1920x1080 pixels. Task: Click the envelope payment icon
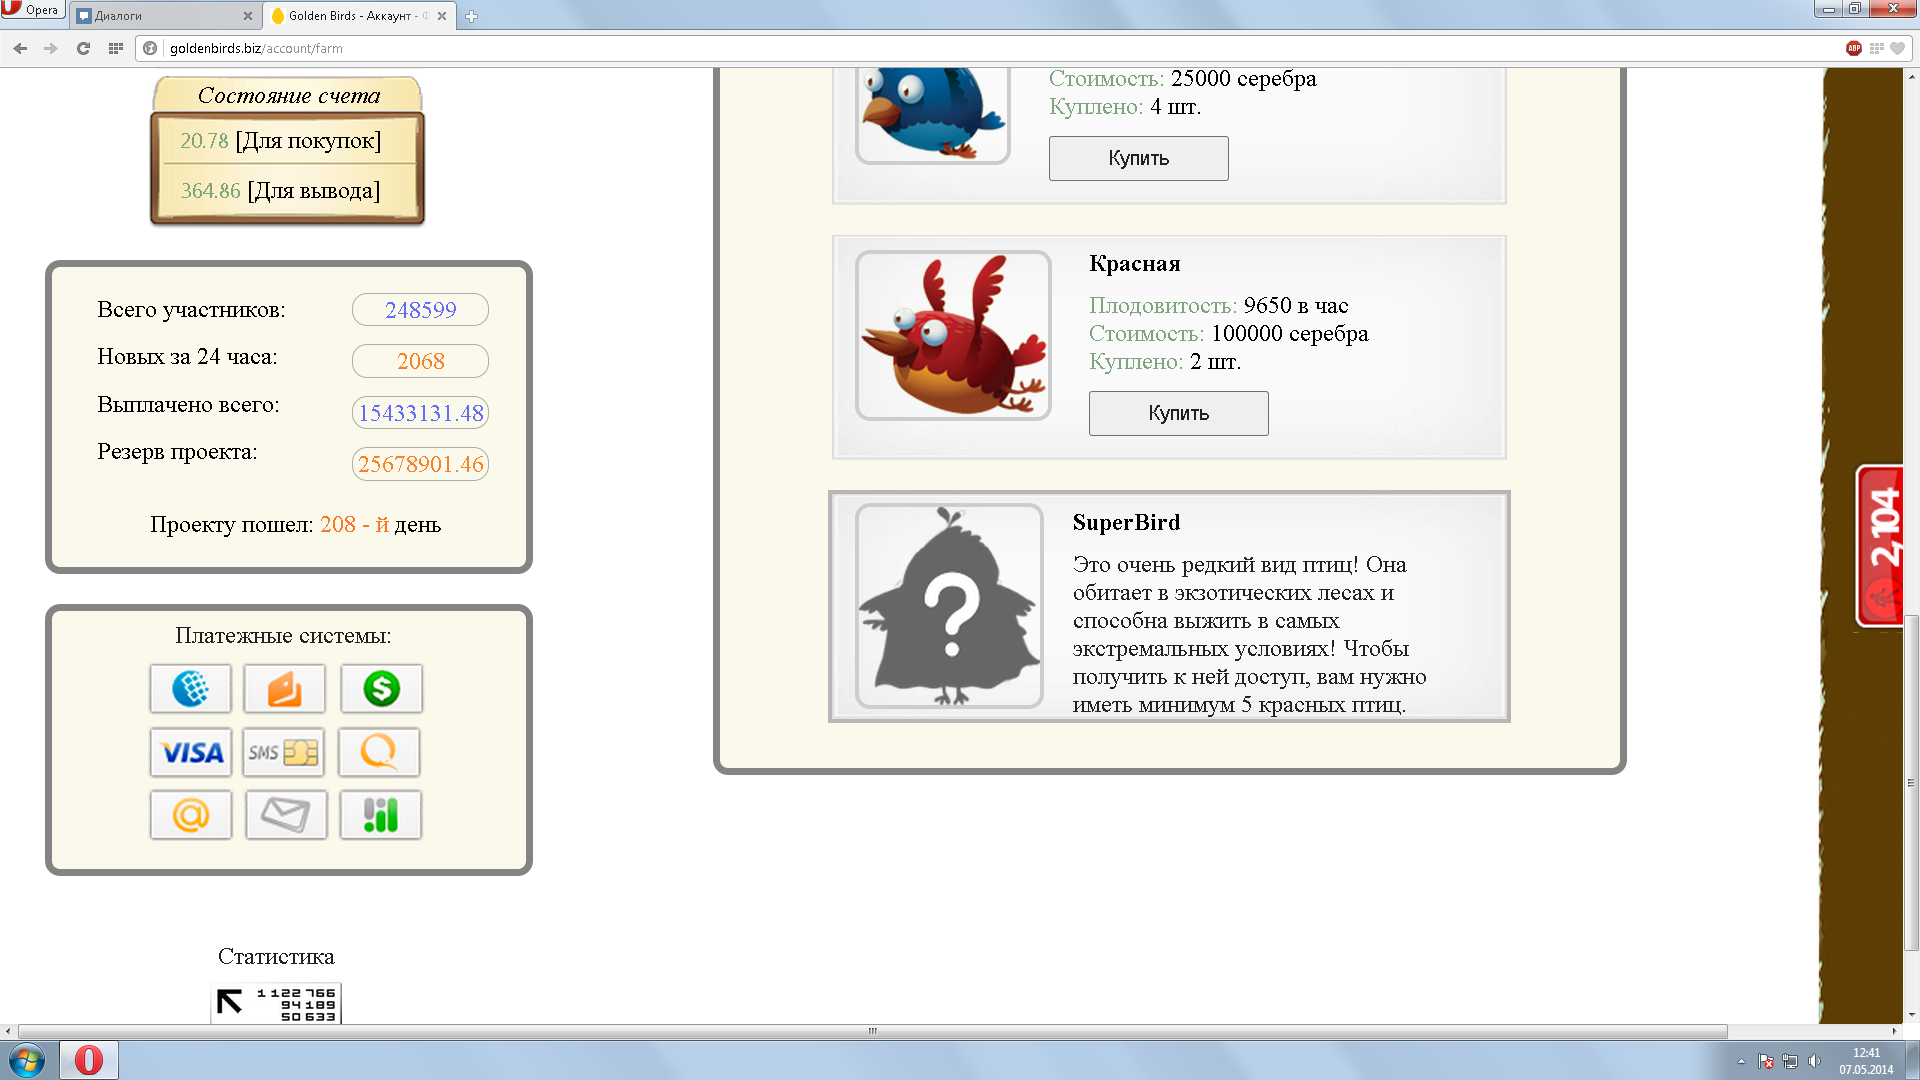click(286, 815)
